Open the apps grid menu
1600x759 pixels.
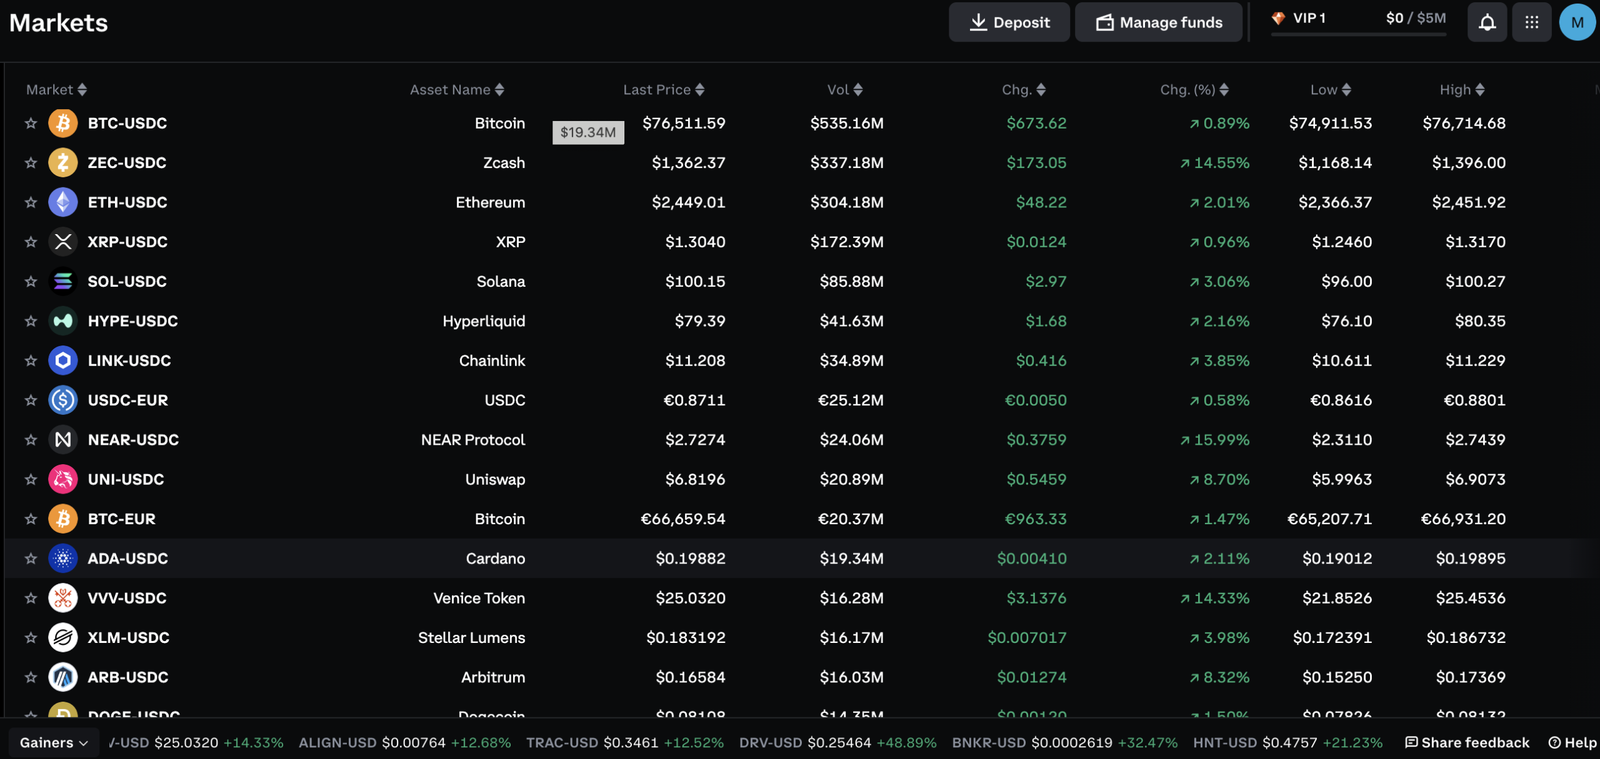(x=1532, y=22)
